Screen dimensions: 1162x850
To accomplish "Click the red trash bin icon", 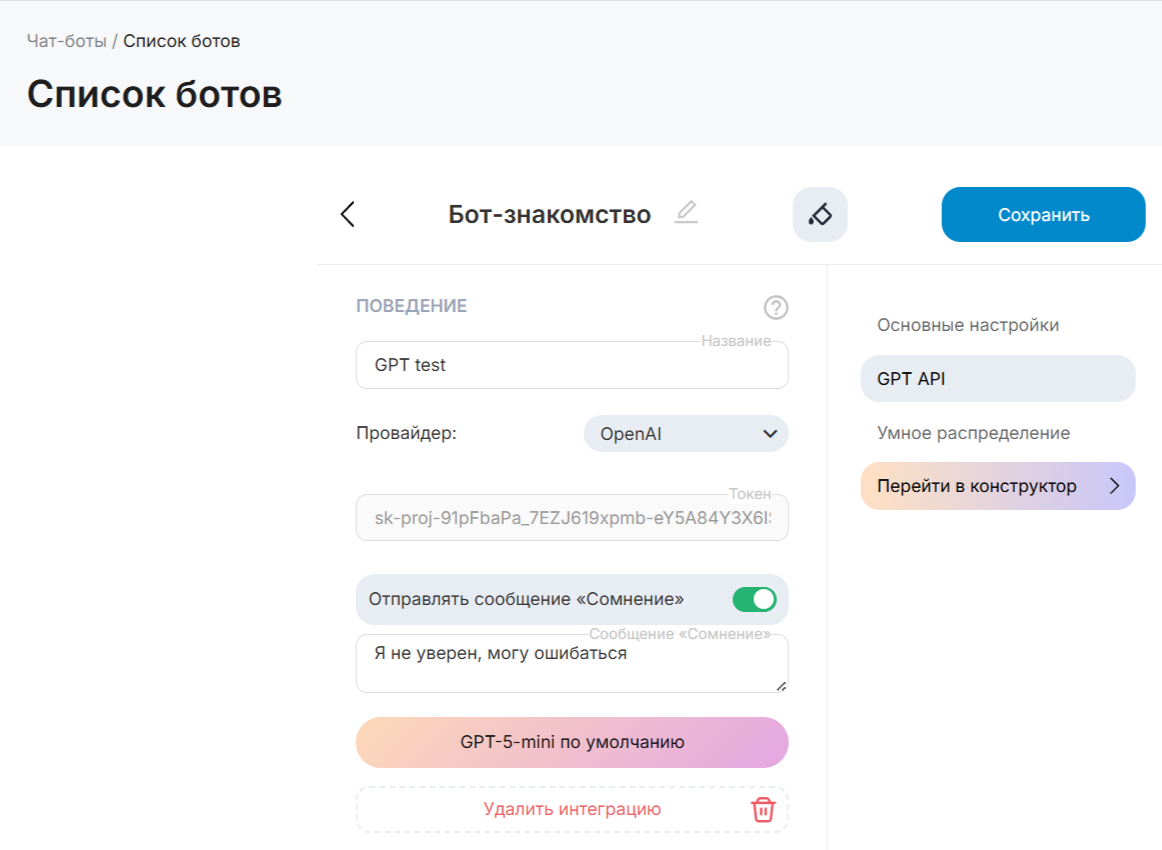I will pyautogui.click(x=763, y=809).
